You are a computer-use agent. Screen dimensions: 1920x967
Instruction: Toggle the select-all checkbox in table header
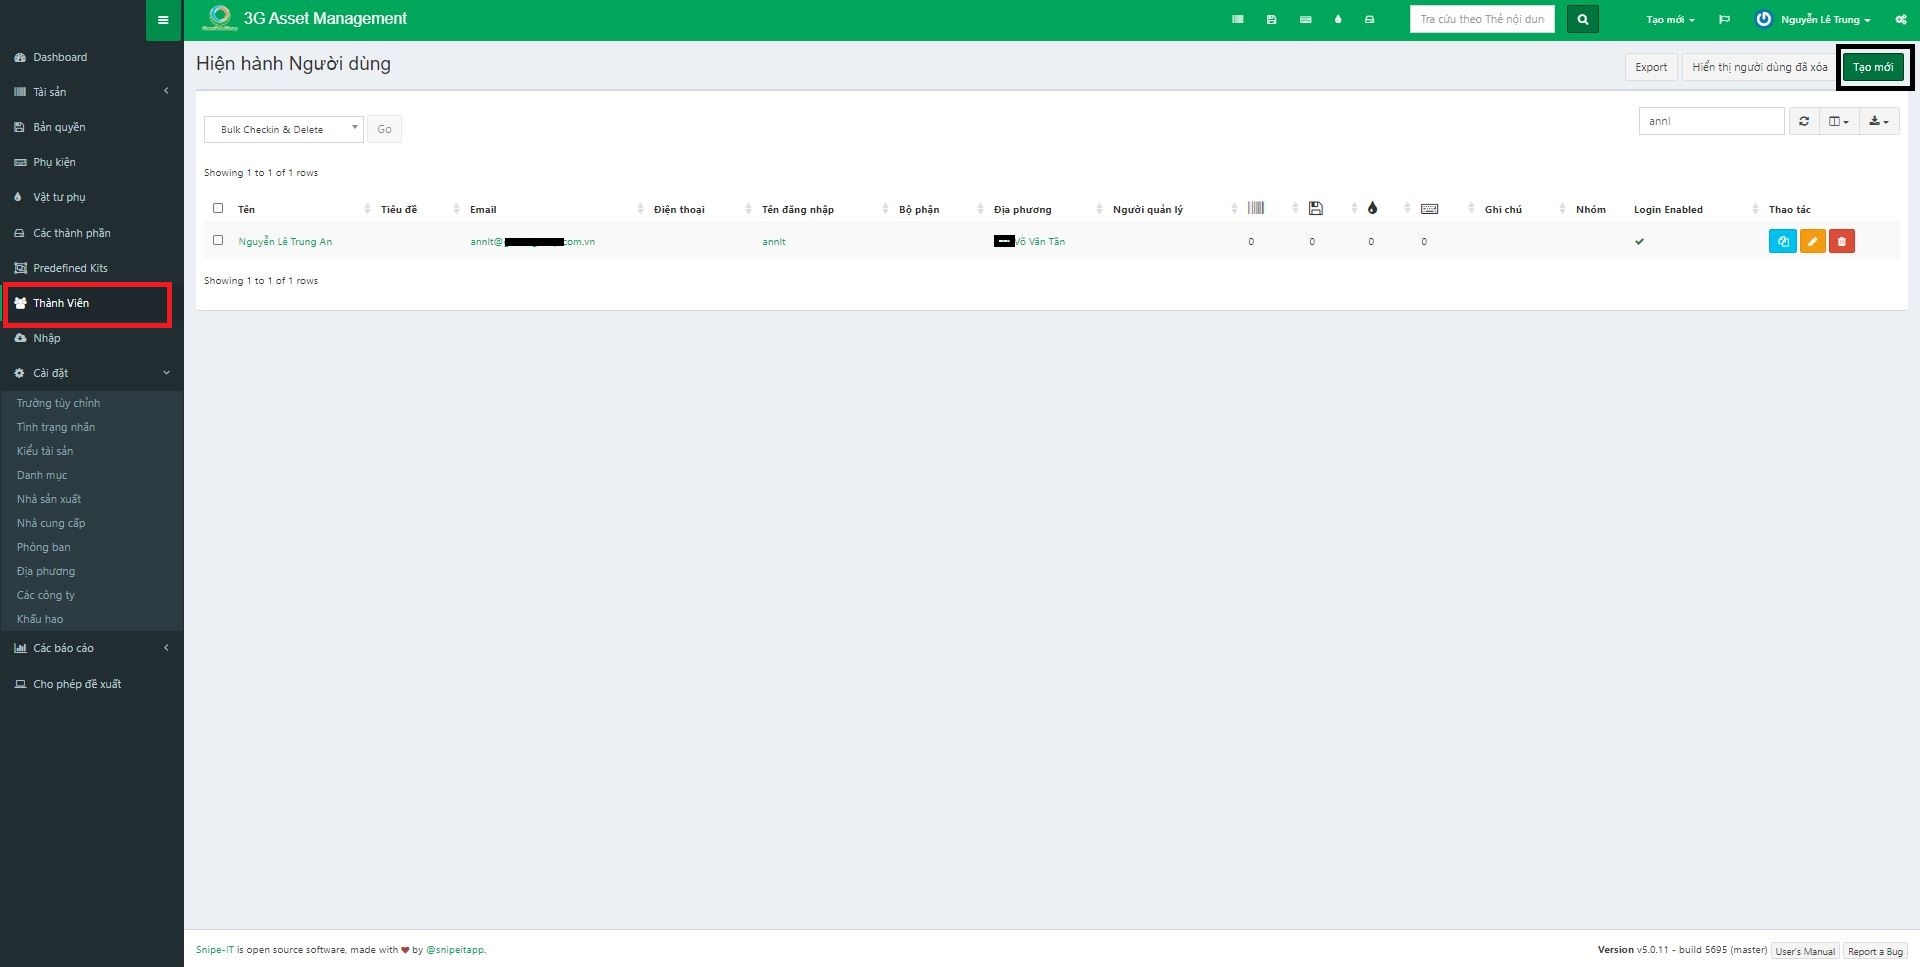218,208
